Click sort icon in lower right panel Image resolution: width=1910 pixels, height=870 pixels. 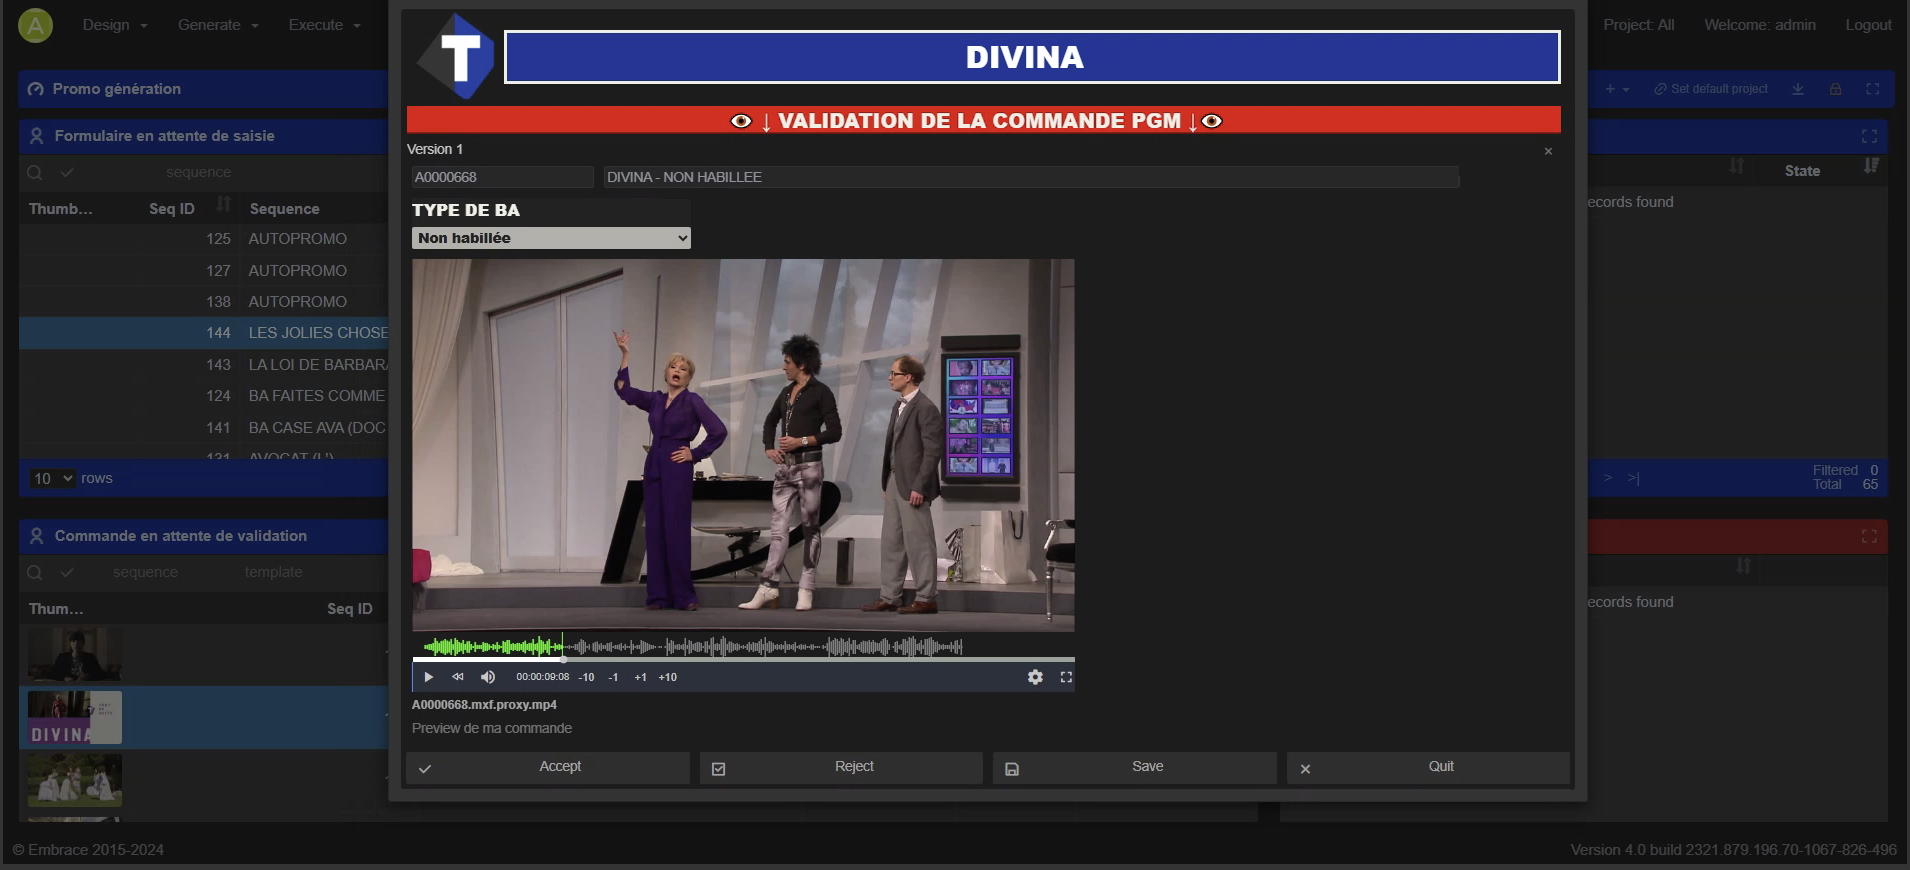(1744, 566)
